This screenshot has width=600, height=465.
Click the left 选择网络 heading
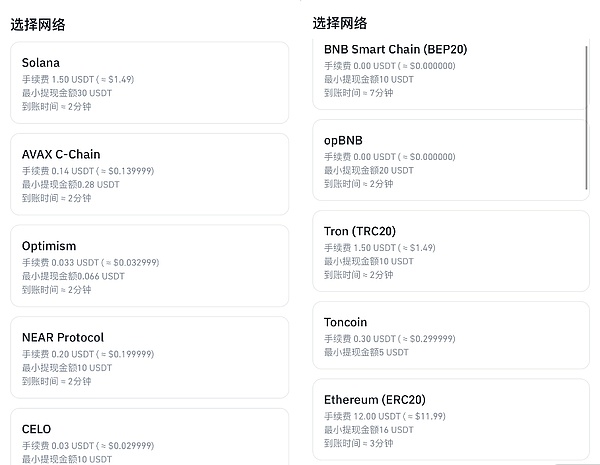[39, 25]
